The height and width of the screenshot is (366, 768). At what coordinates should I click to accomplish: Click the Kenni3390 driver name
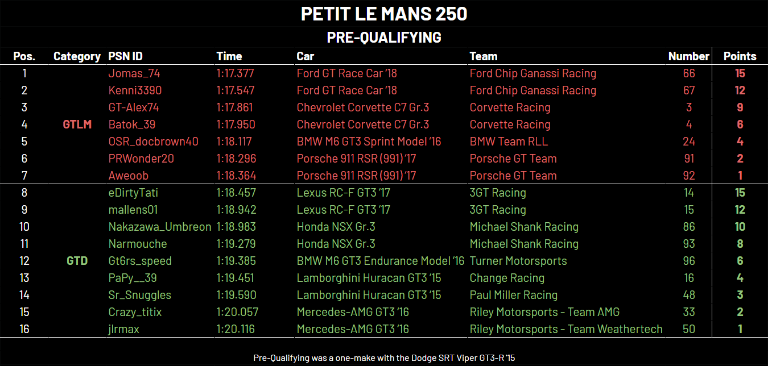(x=135, y=91)
